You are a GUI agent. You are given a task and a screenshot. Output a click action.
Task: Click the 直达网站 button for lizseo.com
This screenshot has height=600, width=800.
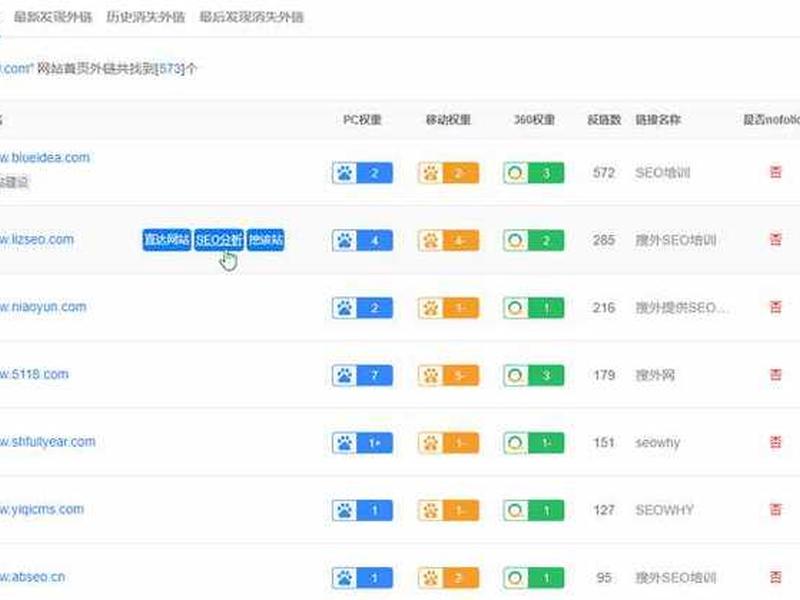tap(166, 240)
